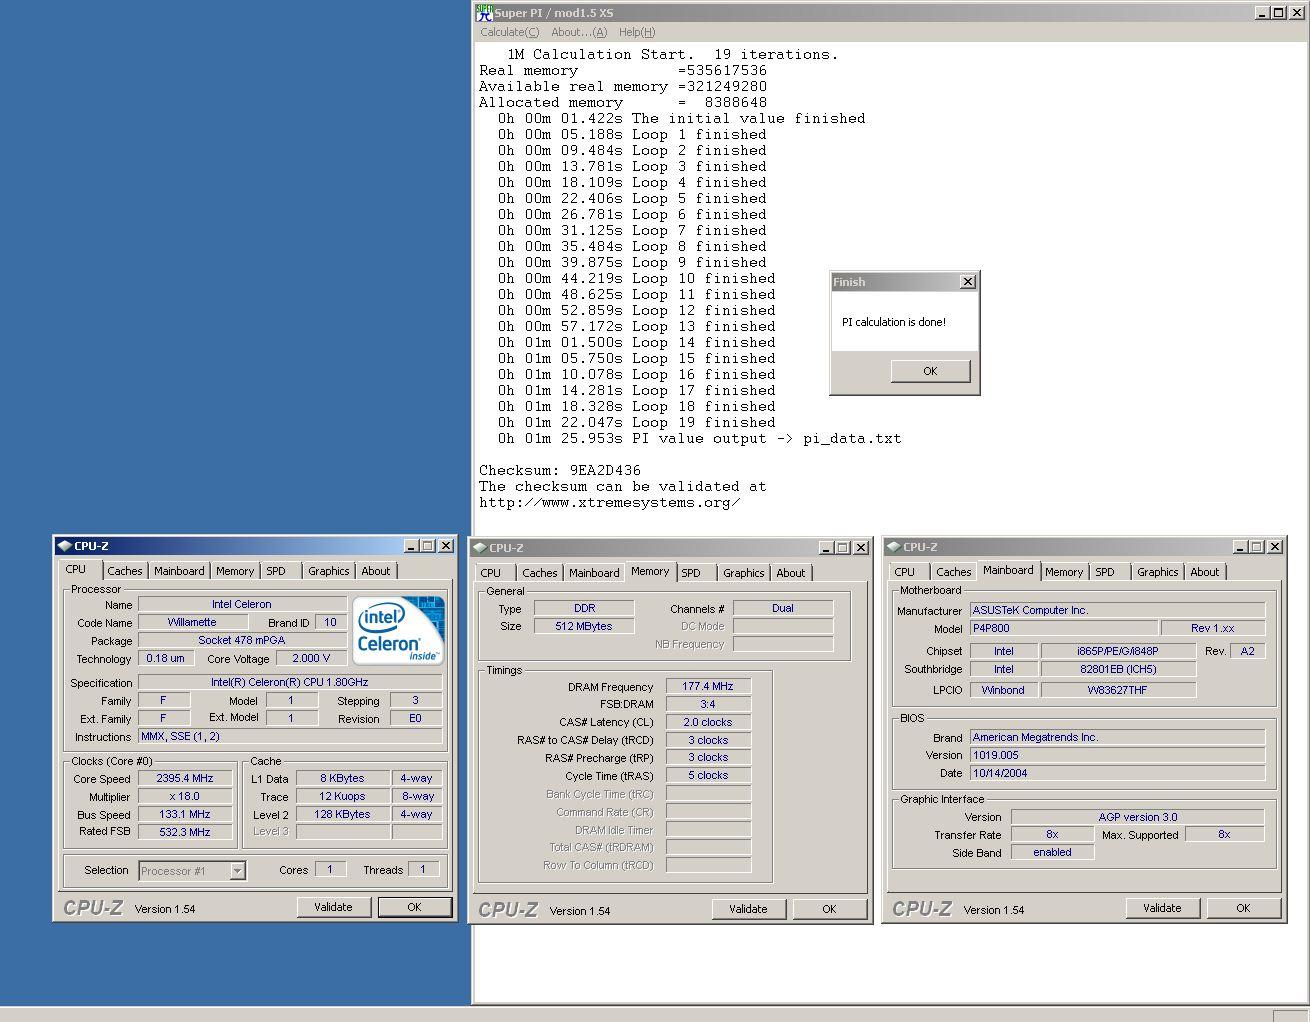Click Validate in the Mainboard CPU-Z window
This screenshot has width=1310, height=1022.
click(x=1162, y=908)
